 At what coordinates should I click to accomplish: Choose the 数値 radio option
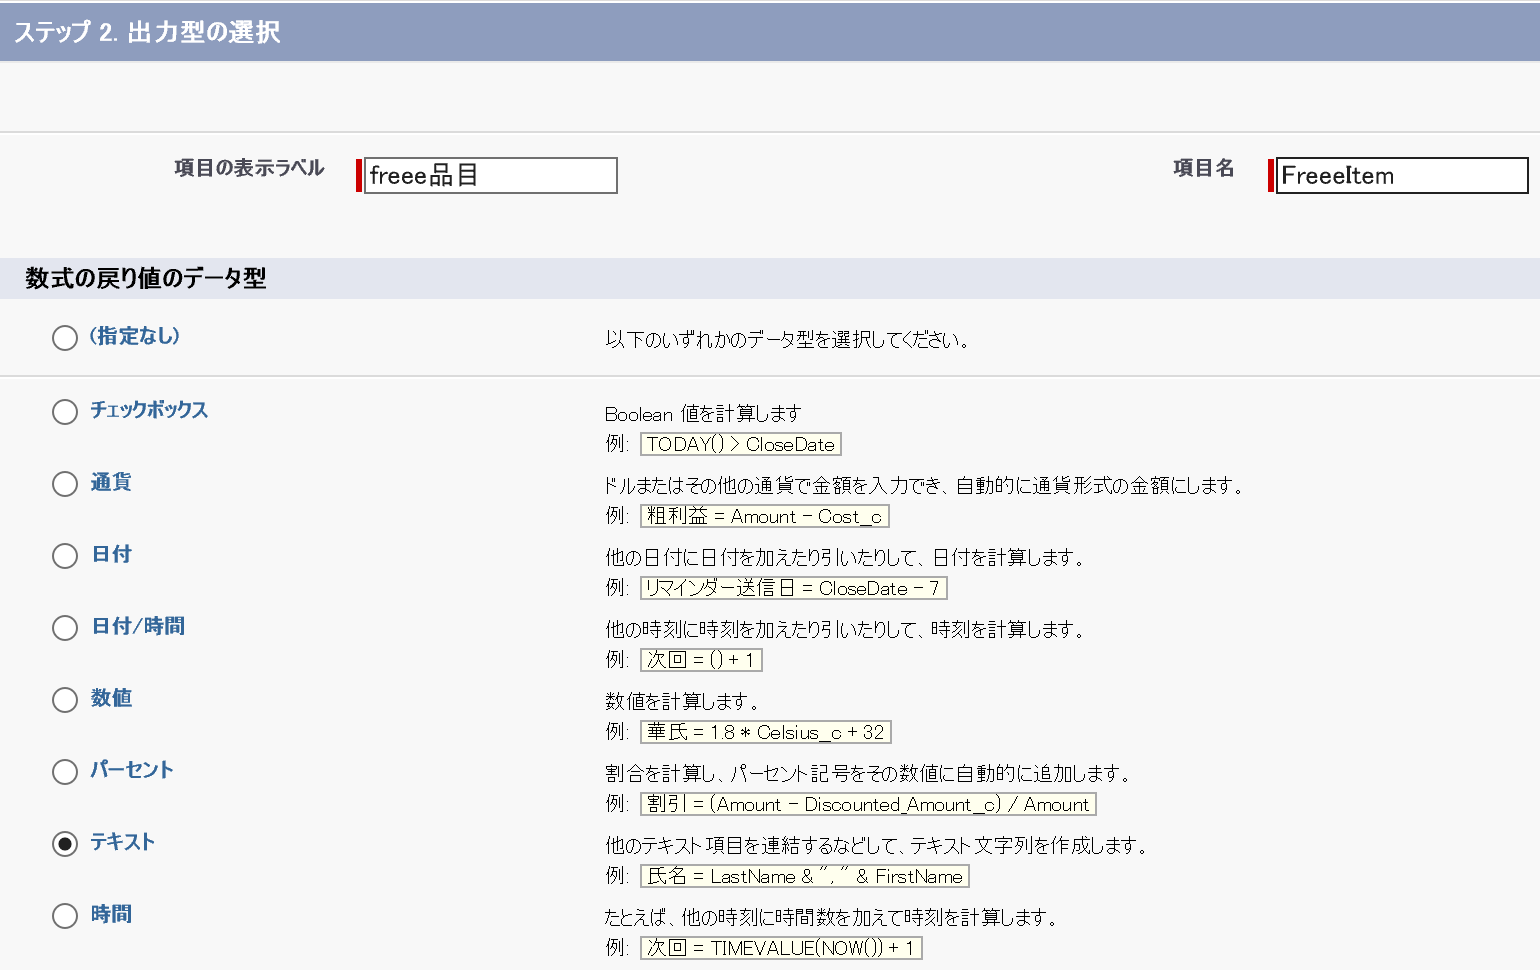pos(65,700)
